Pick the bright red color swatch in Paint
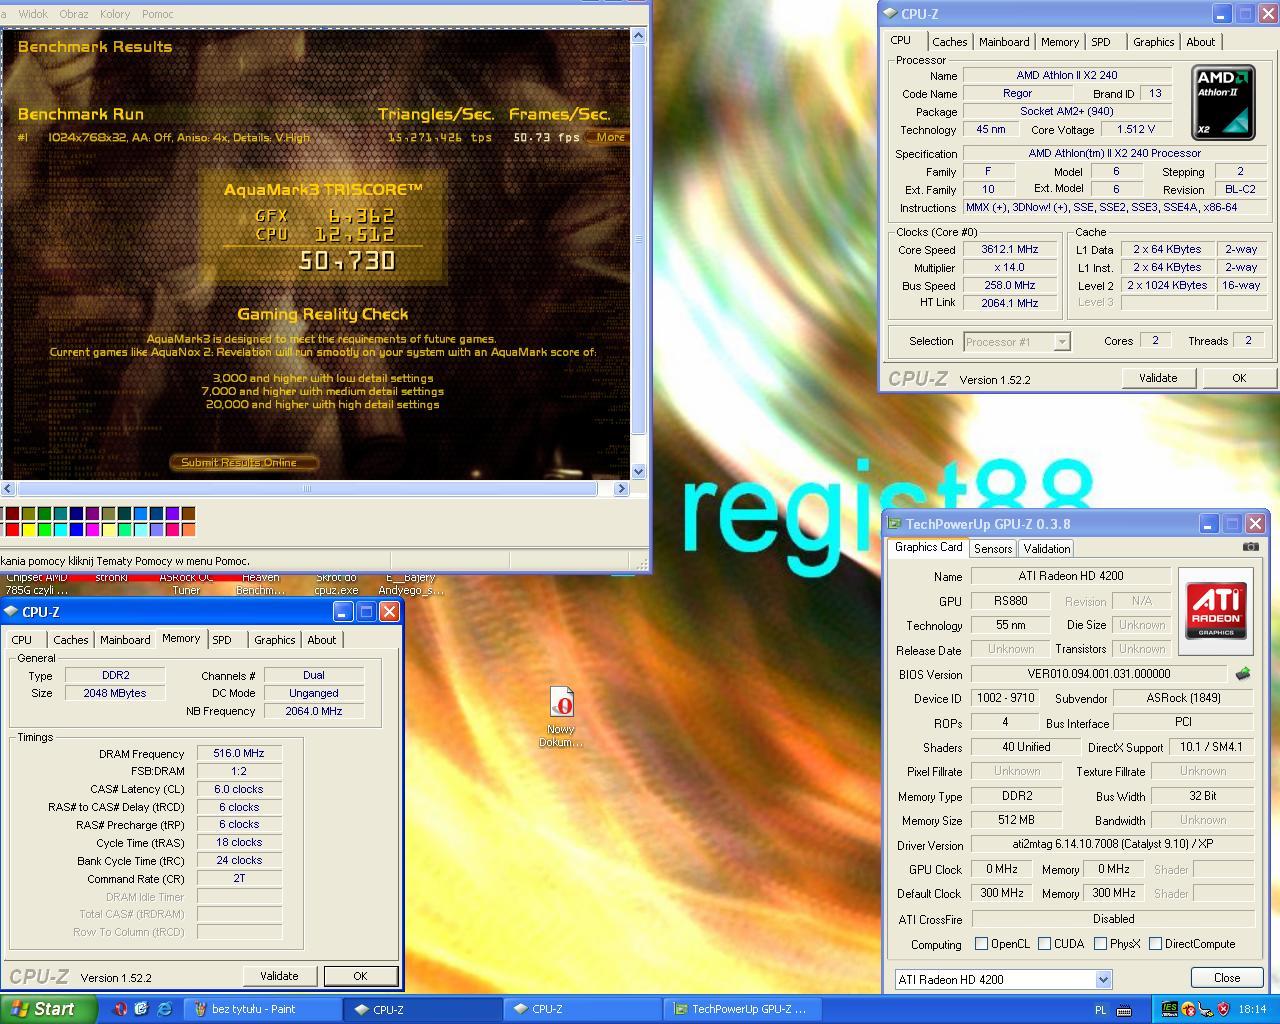The width and height of the screenshot is (1280, 1024). click(12, 529)
